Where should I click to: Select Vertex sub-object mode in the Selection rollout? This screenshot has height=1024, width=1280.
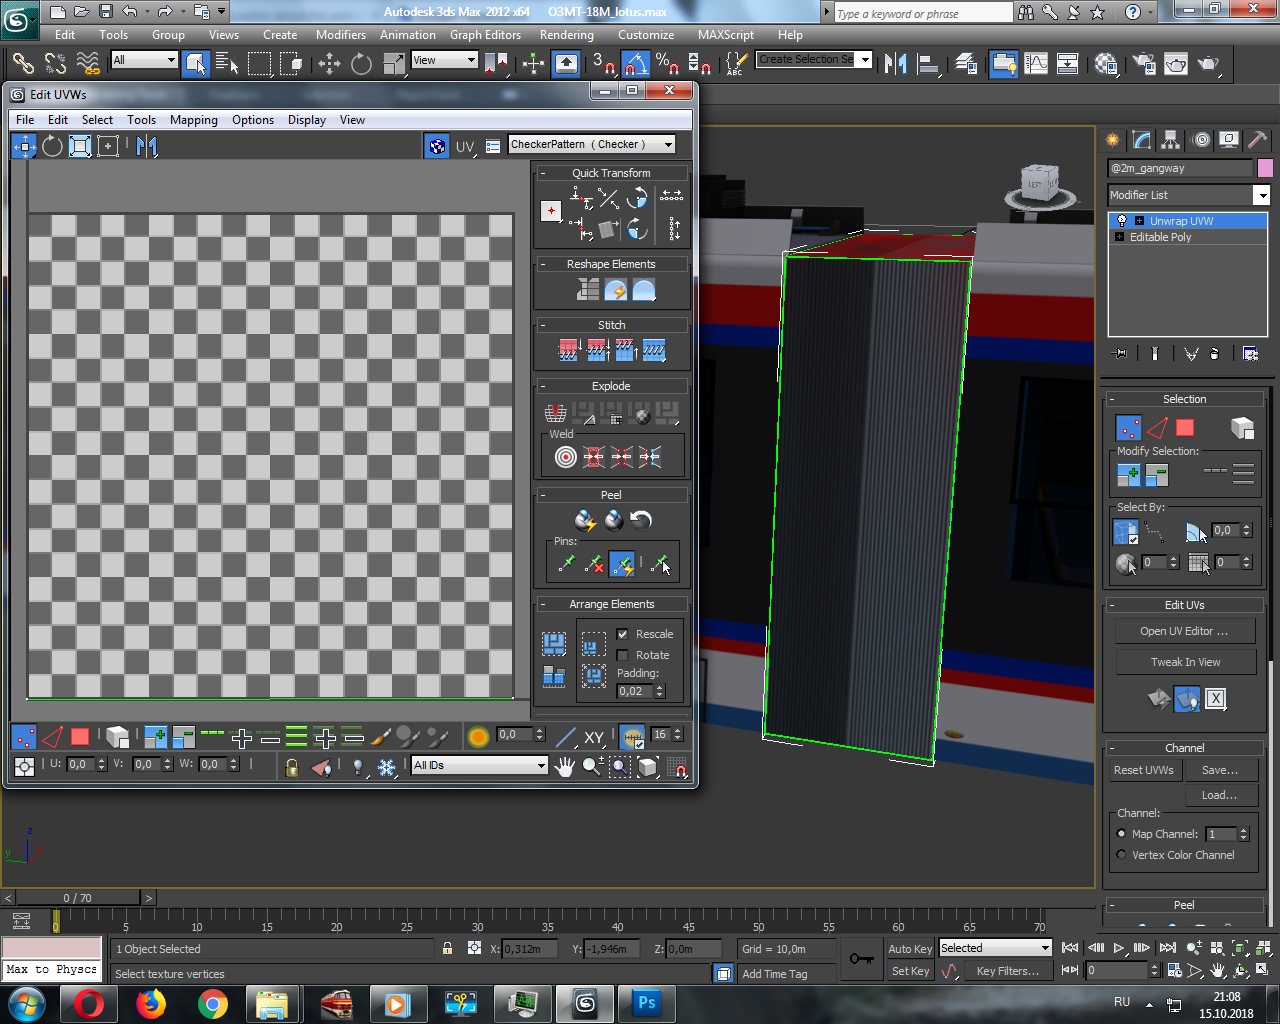coord(1128,428)
